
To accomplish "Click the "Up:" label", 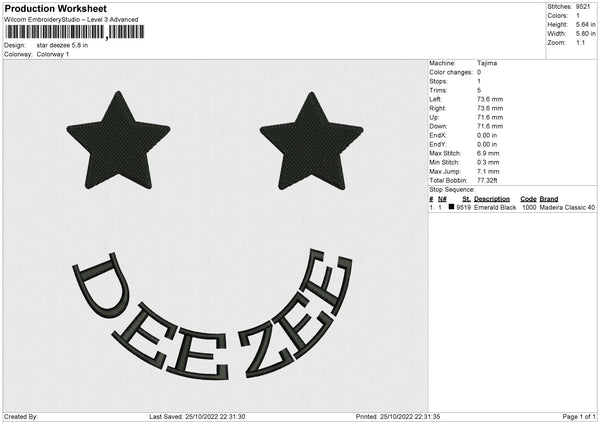I will [x=434, y=117].
